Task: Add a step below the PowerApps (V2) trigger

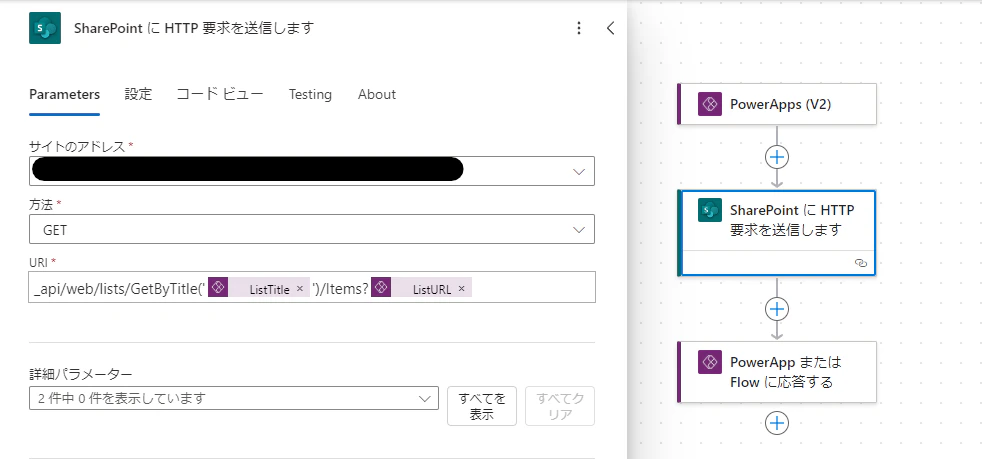Action: [777, 157]
